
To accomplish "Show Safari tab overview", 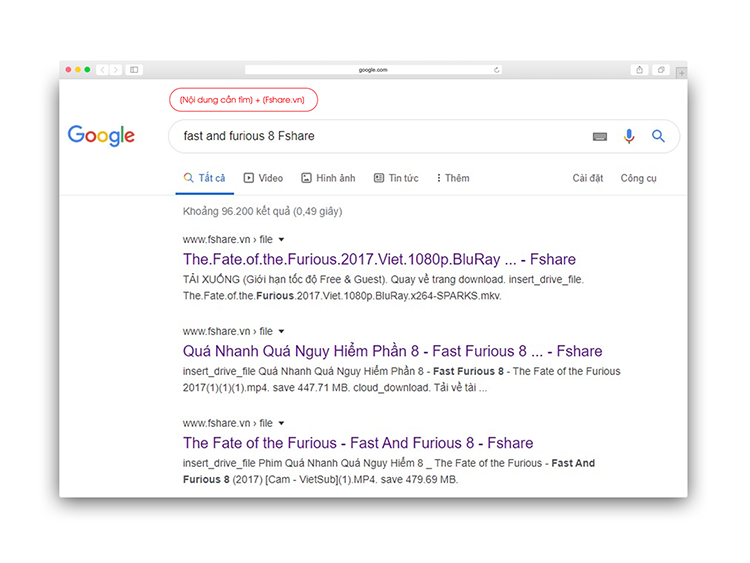I will tap(661, 70).
